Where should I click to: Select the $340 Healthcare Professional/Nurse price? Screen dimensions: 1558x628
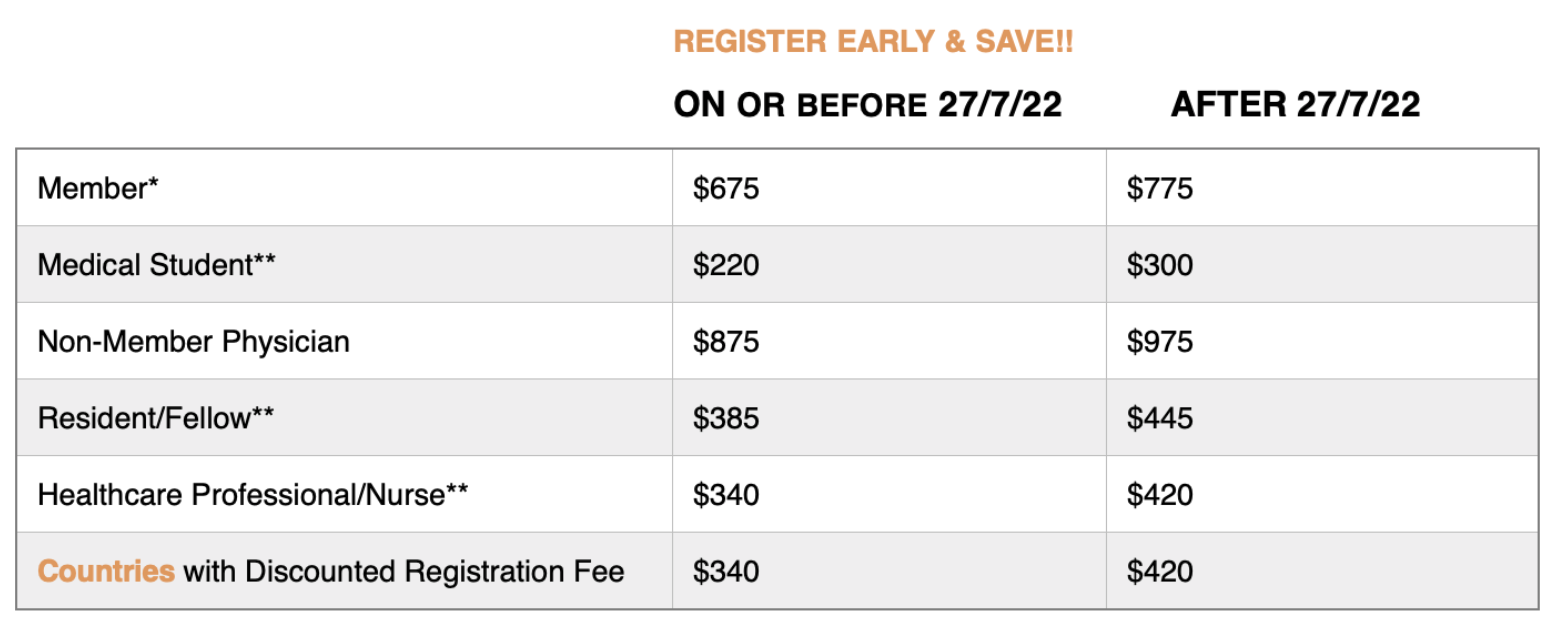tap(726, 495)
